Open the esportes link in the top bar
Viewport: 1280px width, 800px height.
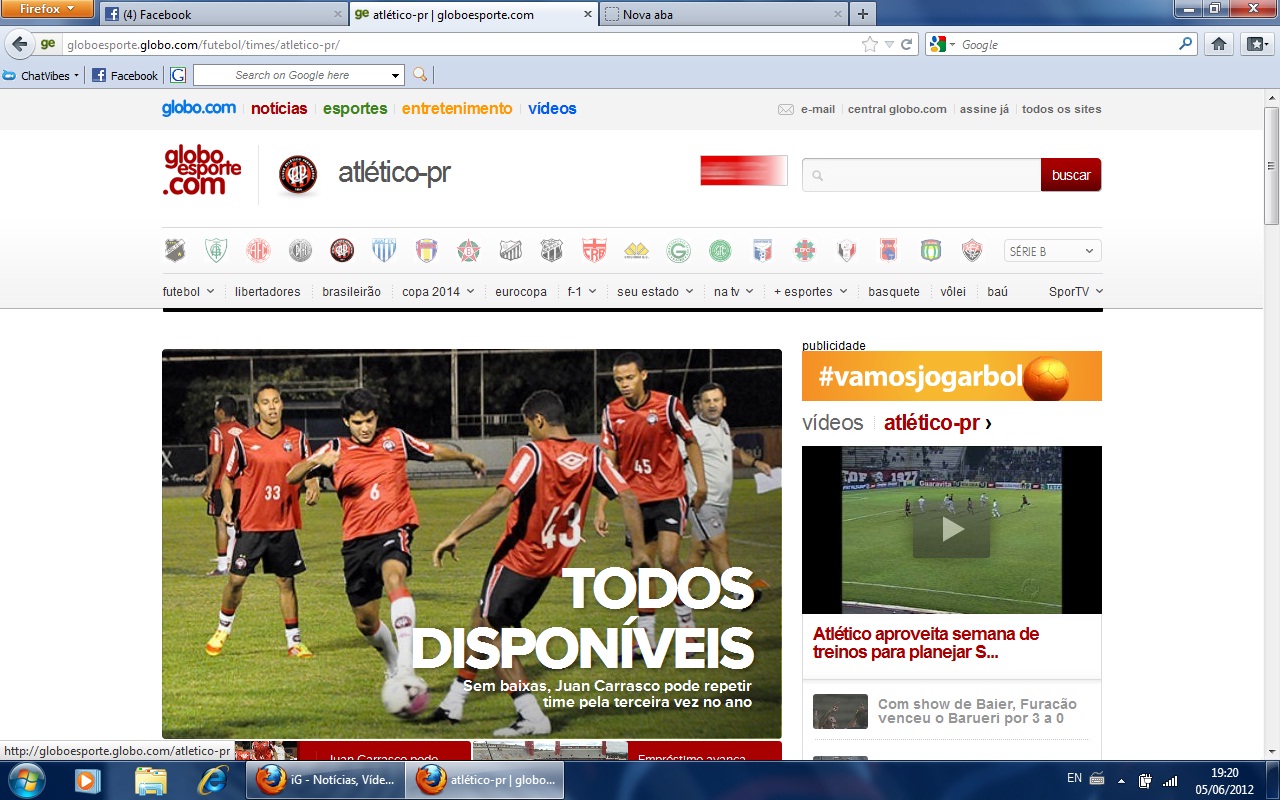pyautogui.click(x=354, y=109)
